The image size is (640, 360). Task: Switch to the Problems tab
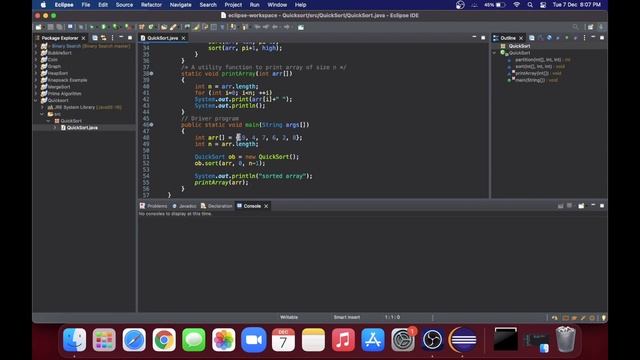tap(153, 206)
